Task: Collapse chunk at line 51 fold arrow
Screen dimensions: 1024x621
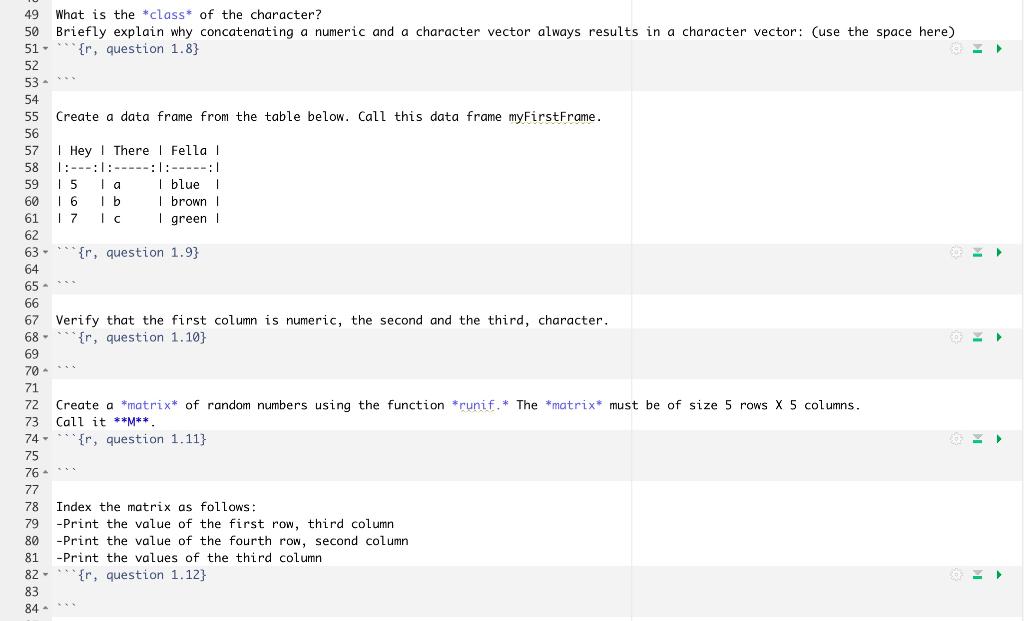Action: [x=45, y=49]
